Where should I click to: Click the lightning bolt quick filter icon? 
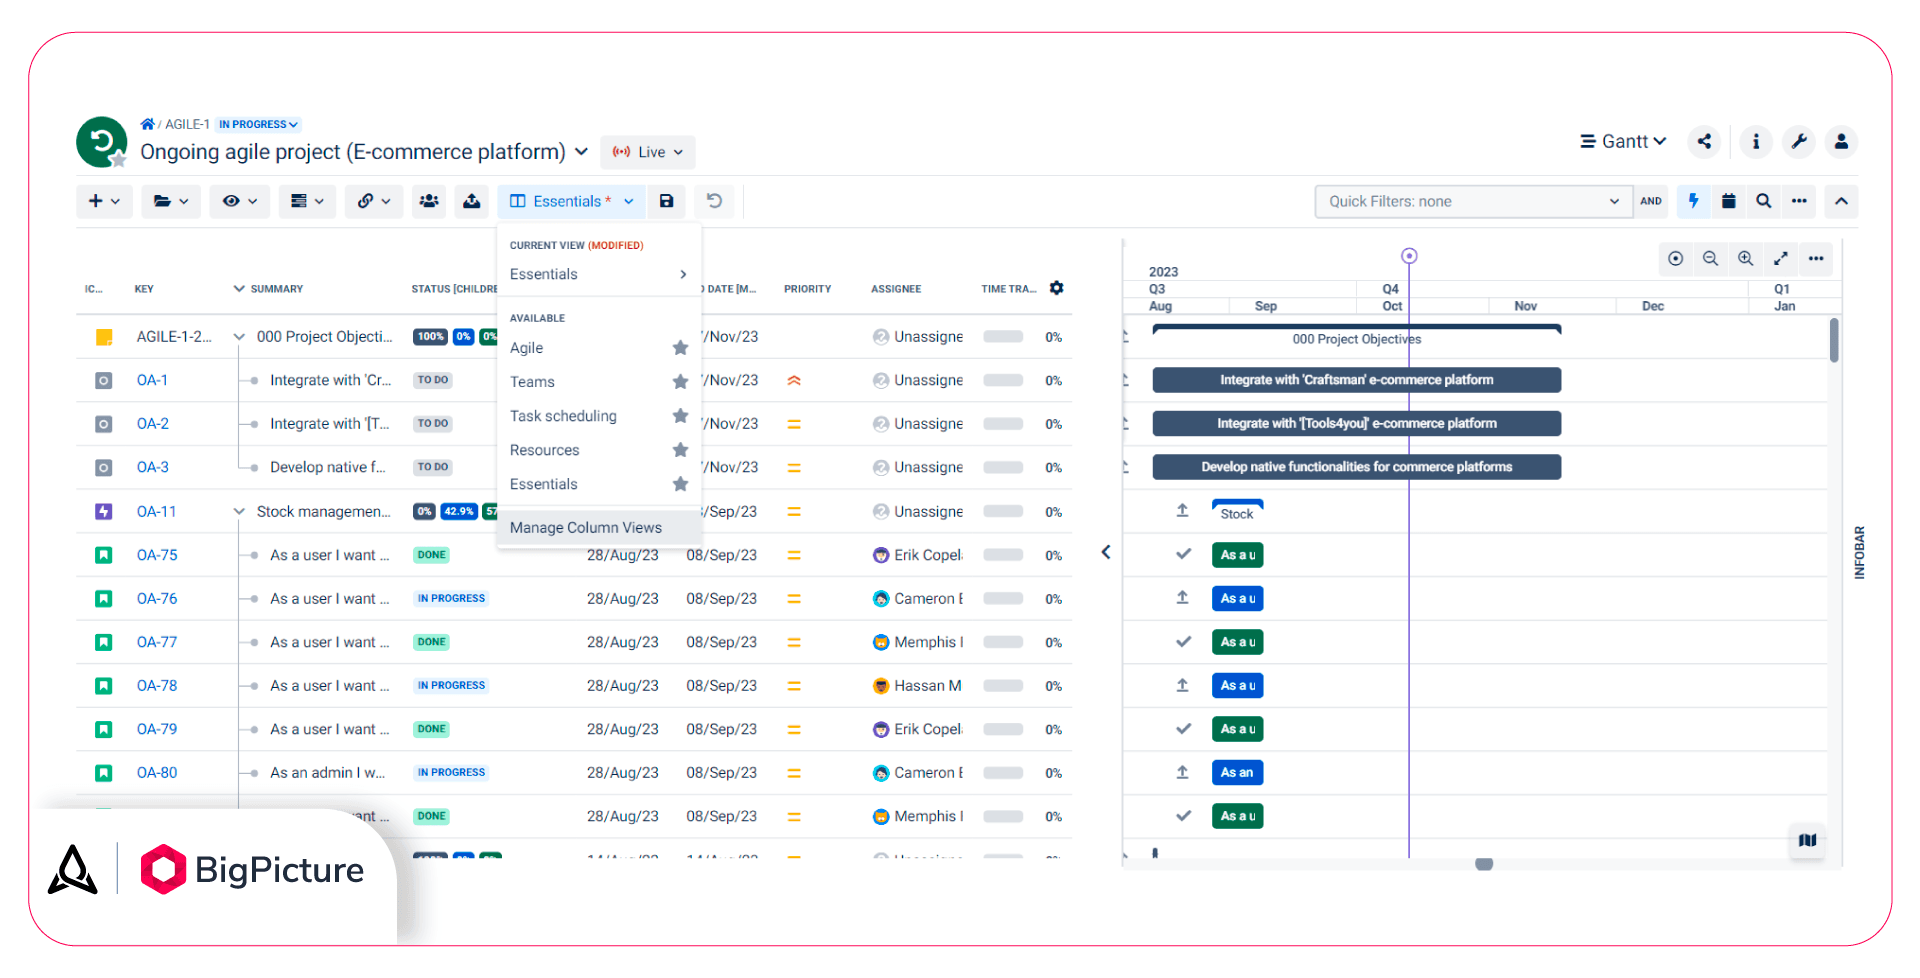tap(1693, 201)
